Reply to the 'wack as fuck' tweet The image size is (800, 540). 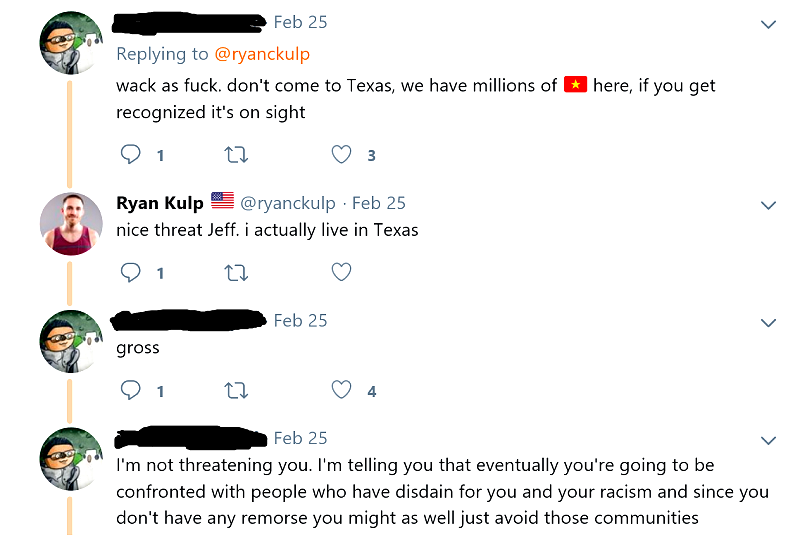click(131, 155)
